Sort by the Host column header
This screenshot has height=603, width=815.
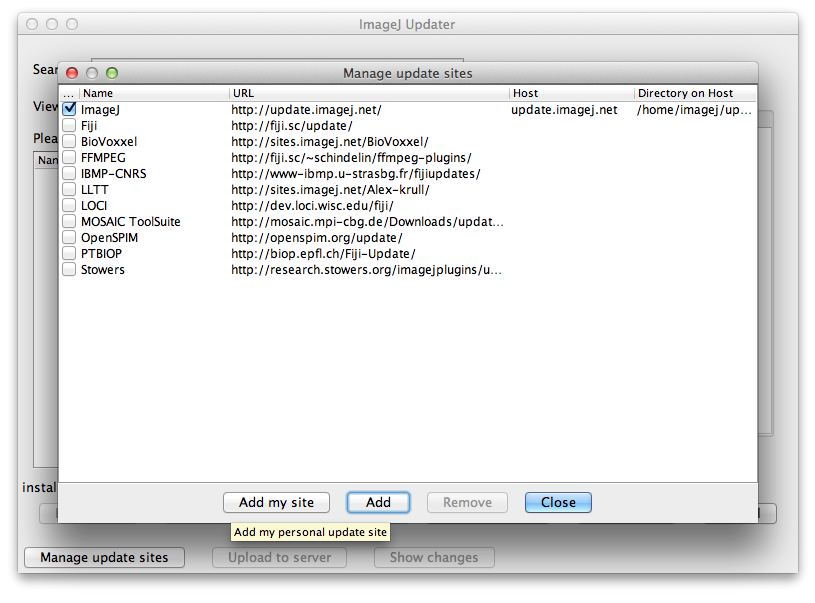571,93
